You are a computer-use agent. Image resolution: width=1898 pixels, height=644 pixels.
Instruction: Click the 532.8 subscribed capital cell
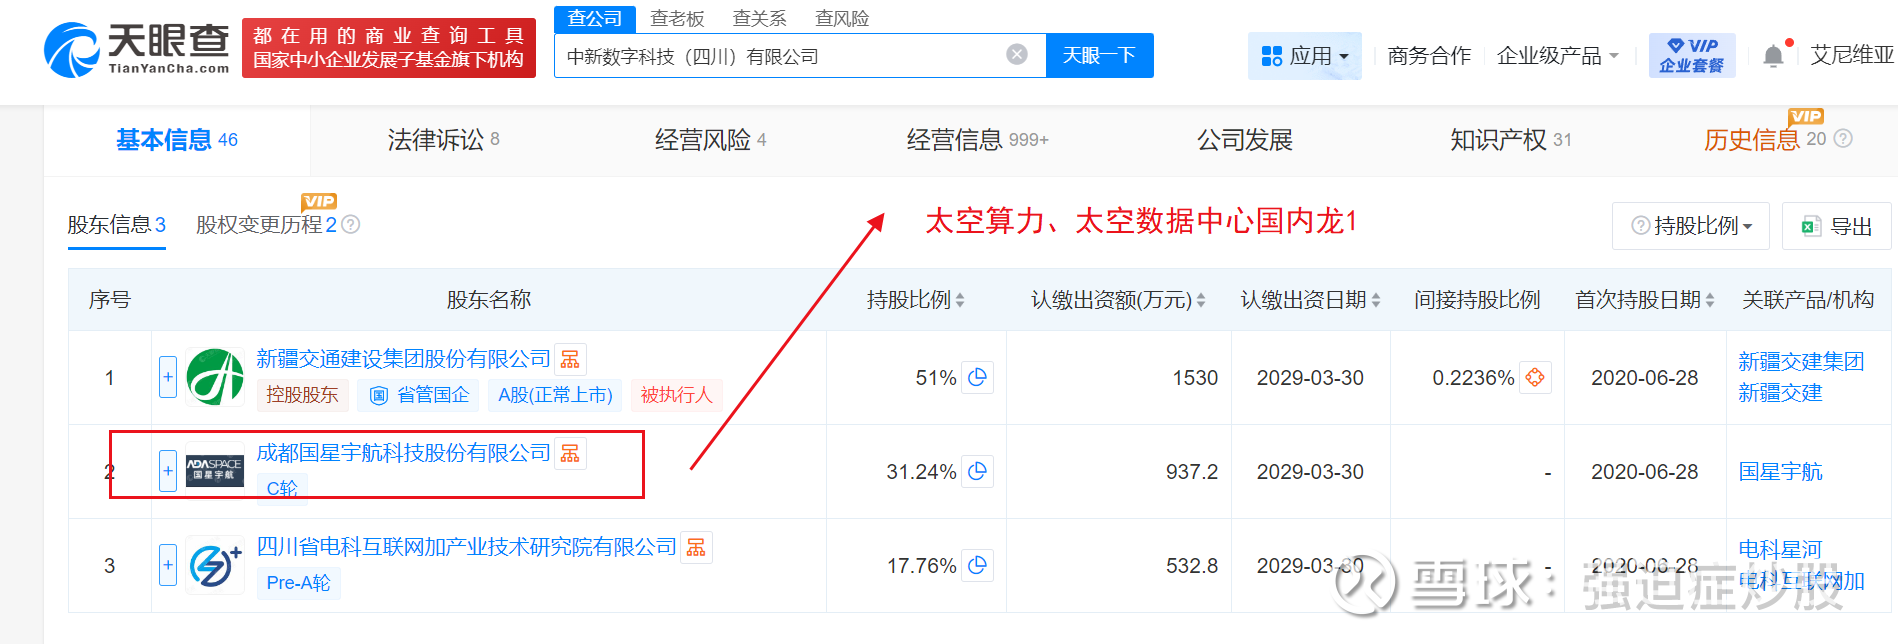(x=1118, y=565)
